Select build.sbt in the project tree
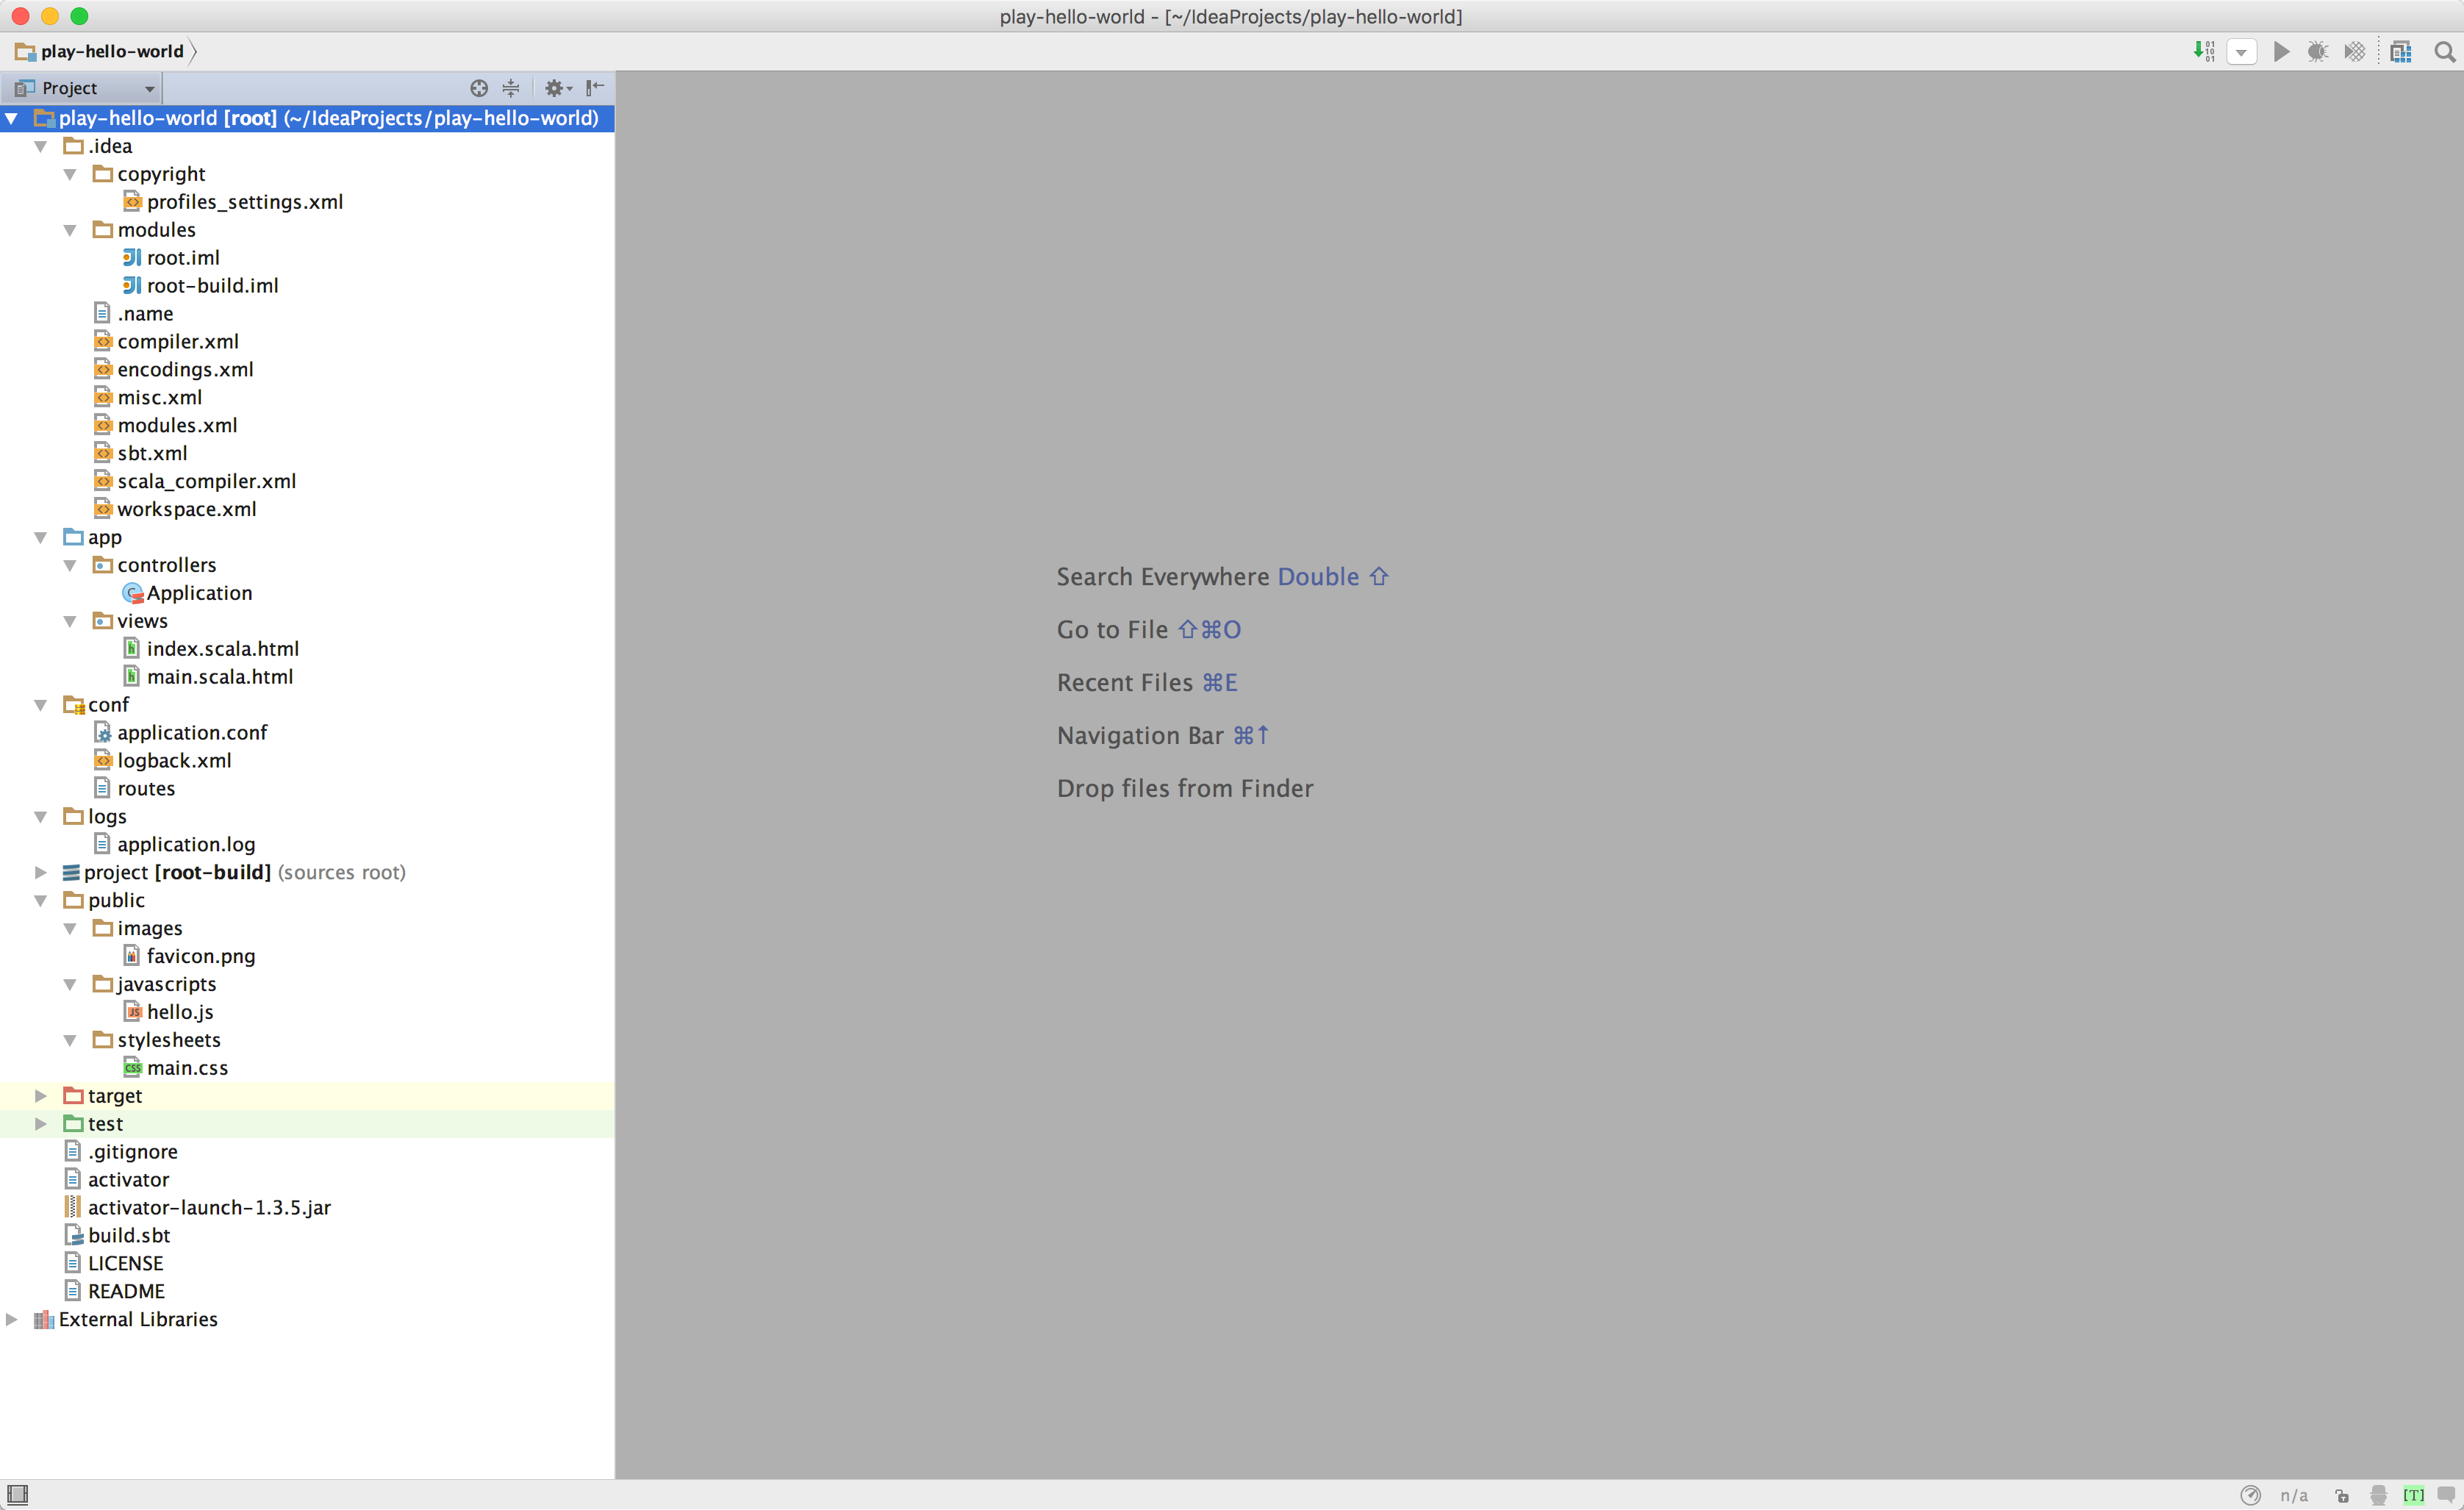This screenshot has height=1510, width=2464. [129, 1235]
